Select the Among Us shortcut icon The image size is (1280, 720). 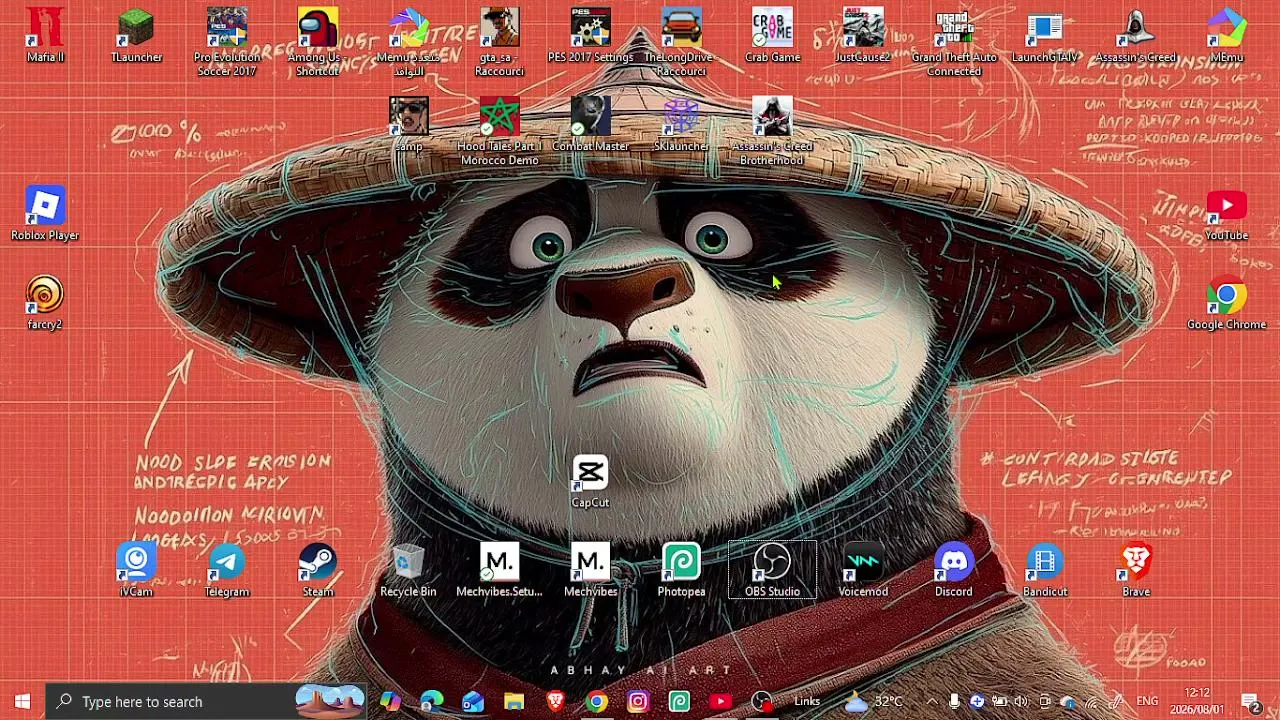(x=318, y=42)
